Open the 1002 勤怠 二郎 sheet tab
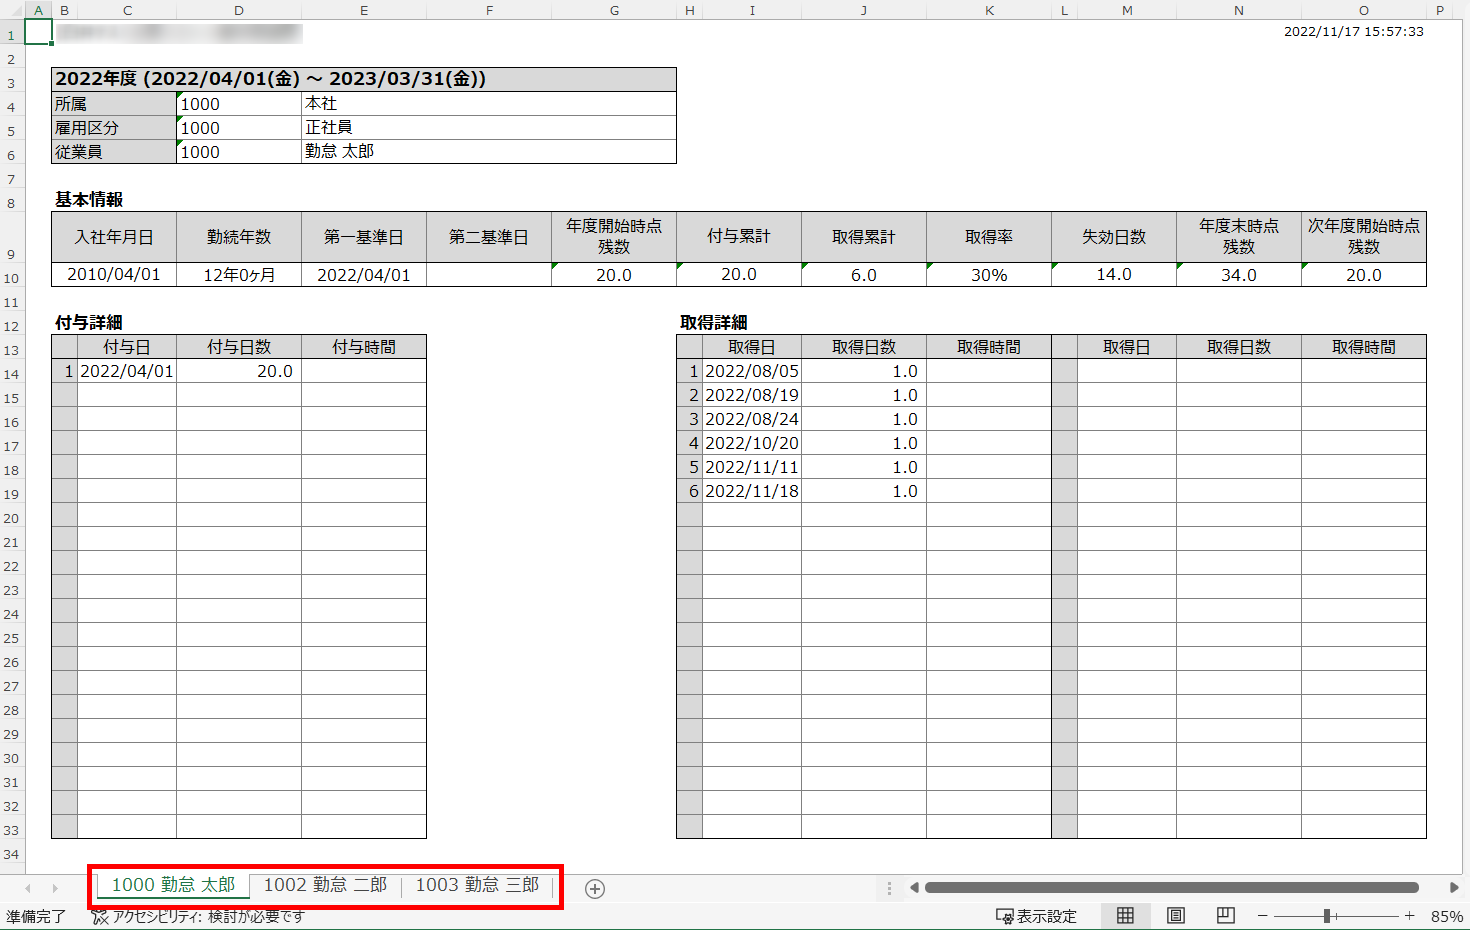The image size is (1470, 930). [x=325, y=885]
